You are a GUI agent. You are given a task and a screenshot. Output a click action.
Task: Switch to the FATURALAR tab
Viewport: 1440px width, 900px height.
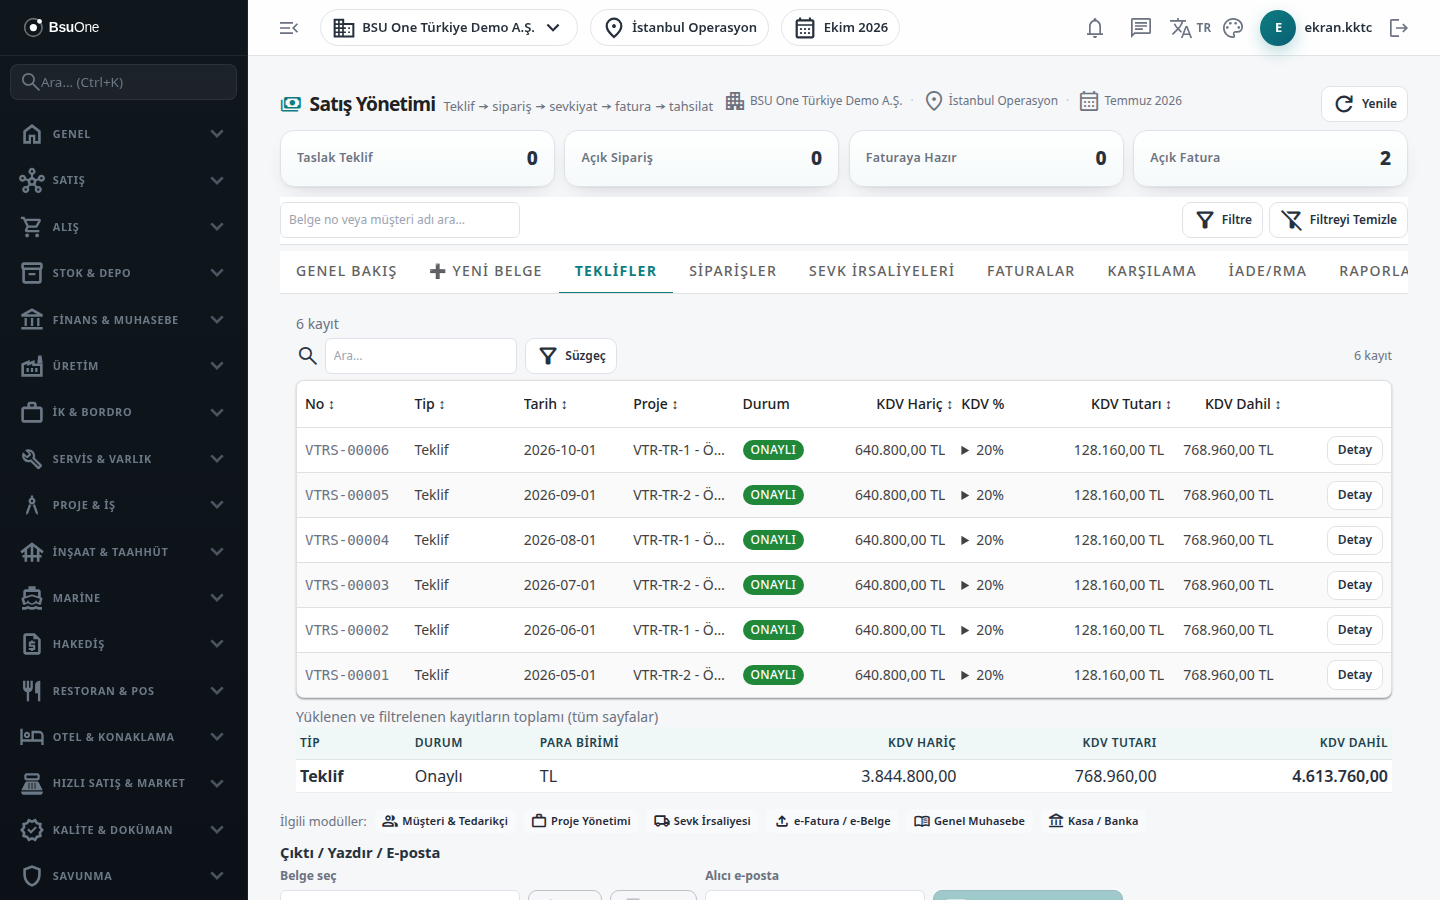pos(1031,271)
